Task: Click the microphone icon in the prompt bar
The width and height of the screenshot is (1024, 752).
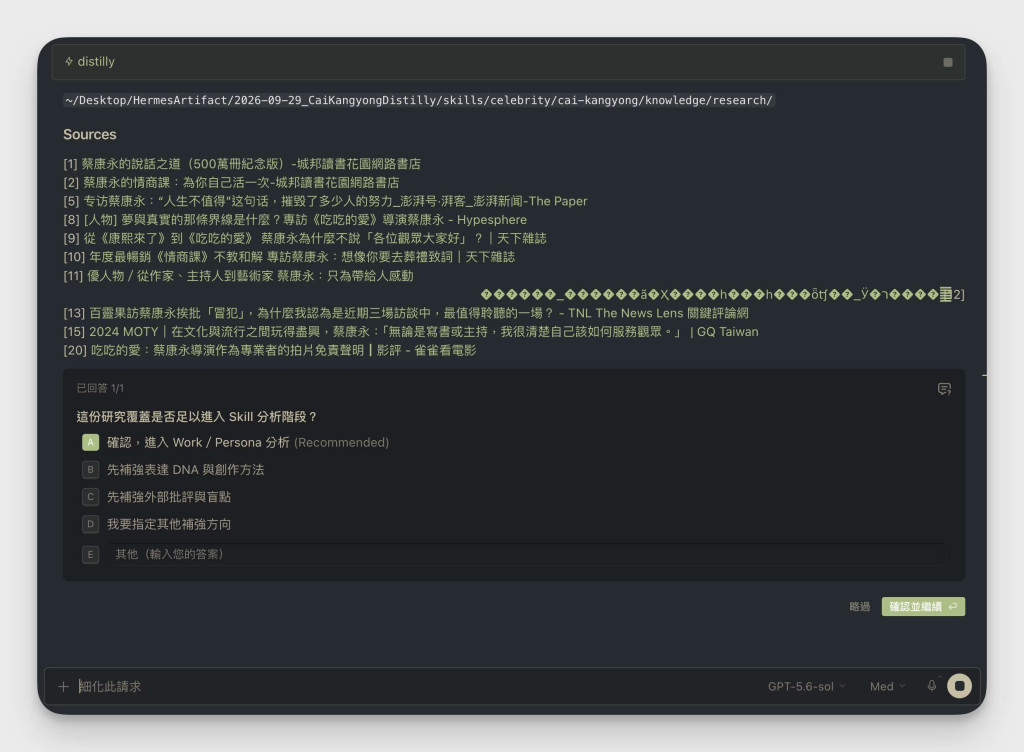Action: [x=932, y=685]
